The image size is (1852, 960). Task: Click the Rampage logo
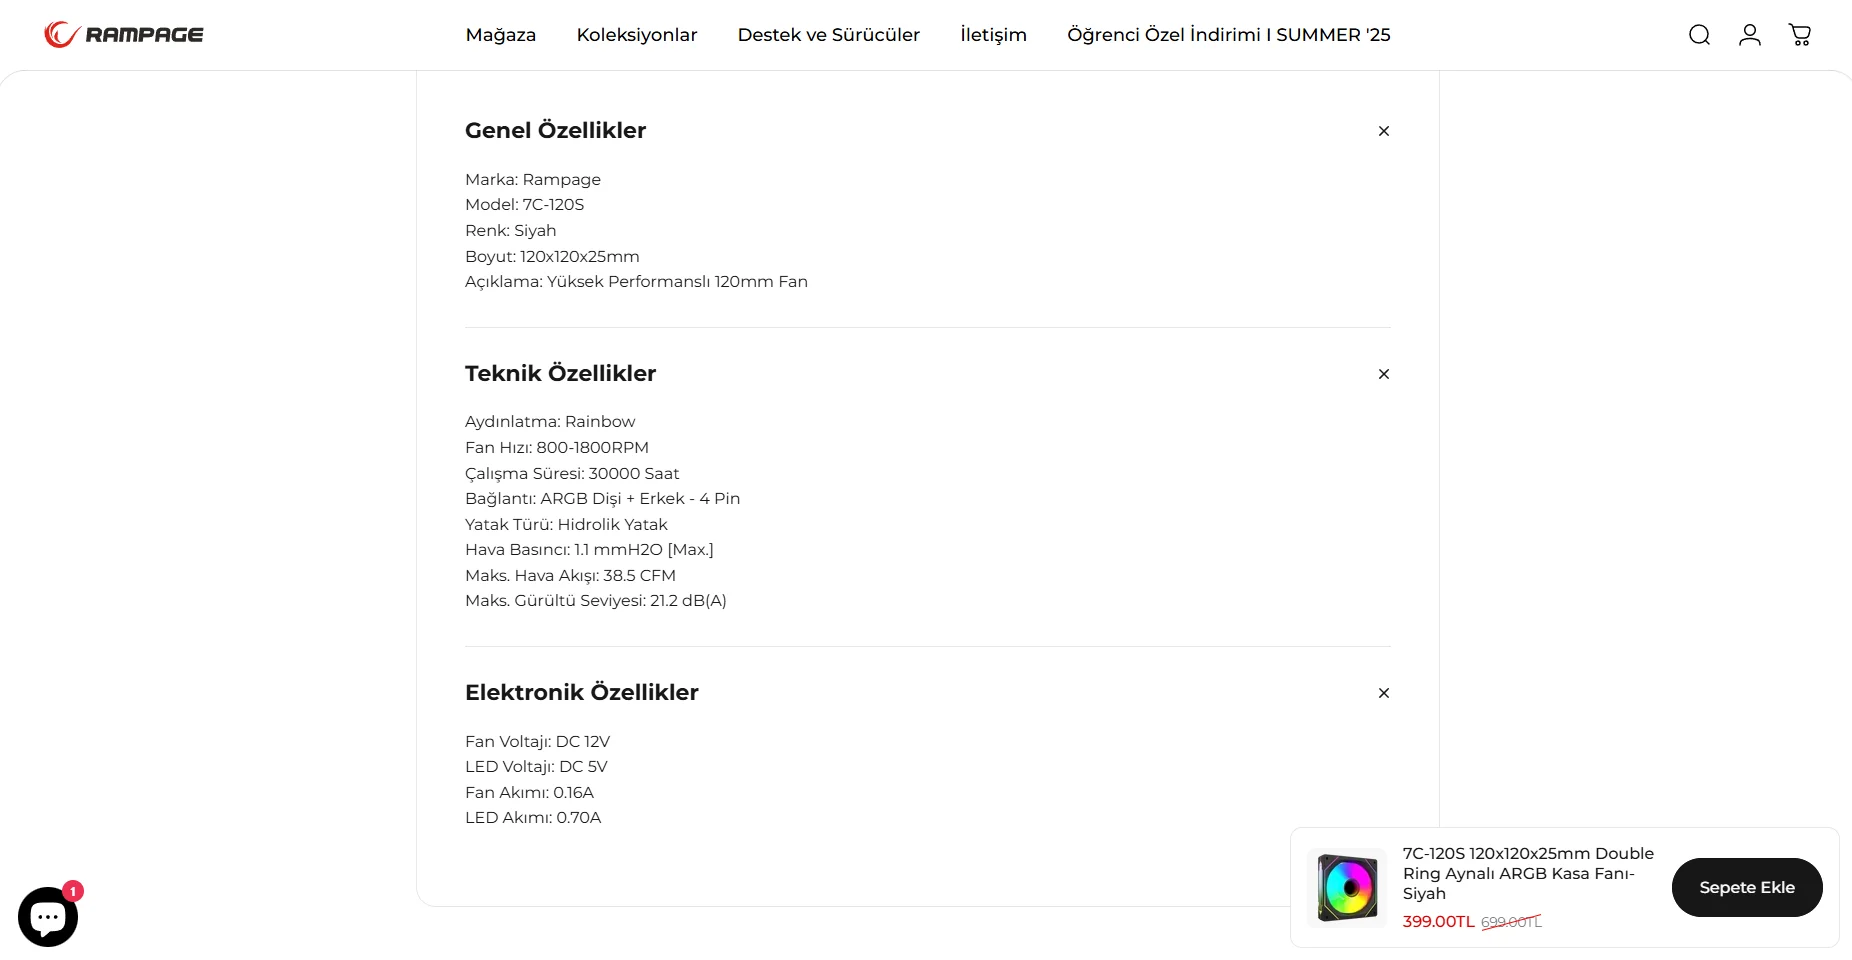[x=124, y=35]
